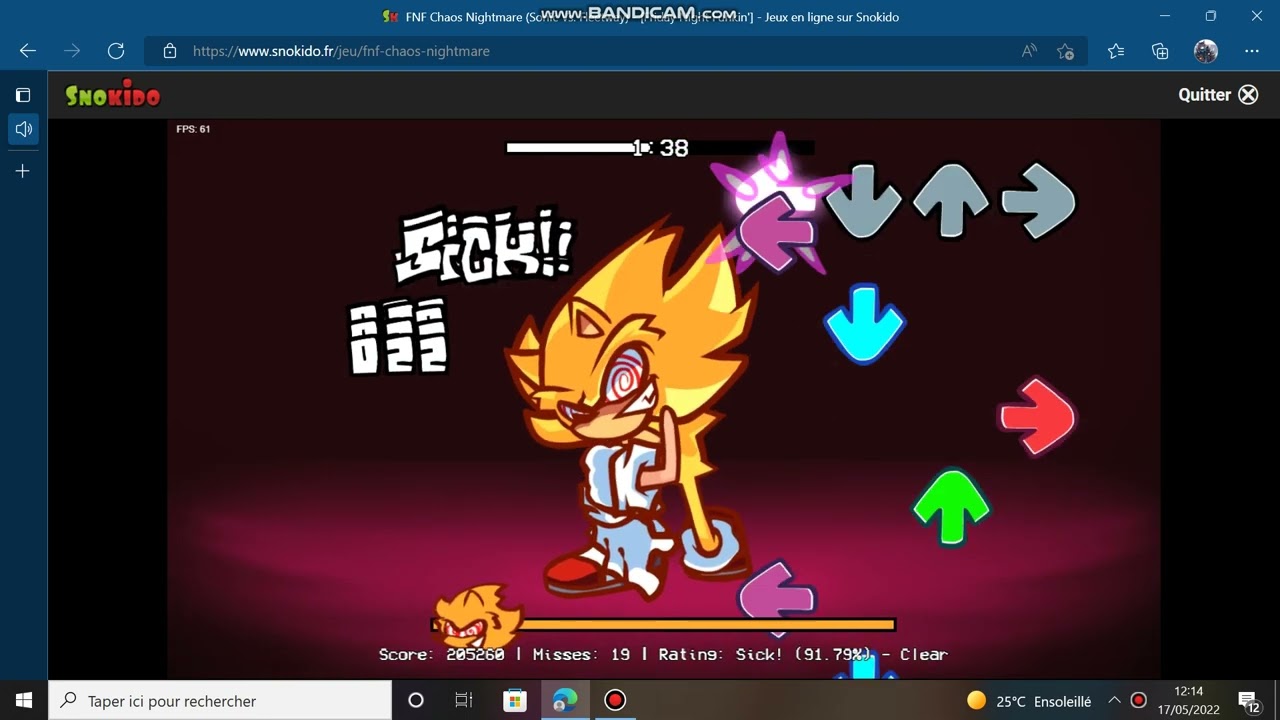Tap the falling red right arrow note
This screenshot has width=1280, height=720.
click(x=1037, y=417)
